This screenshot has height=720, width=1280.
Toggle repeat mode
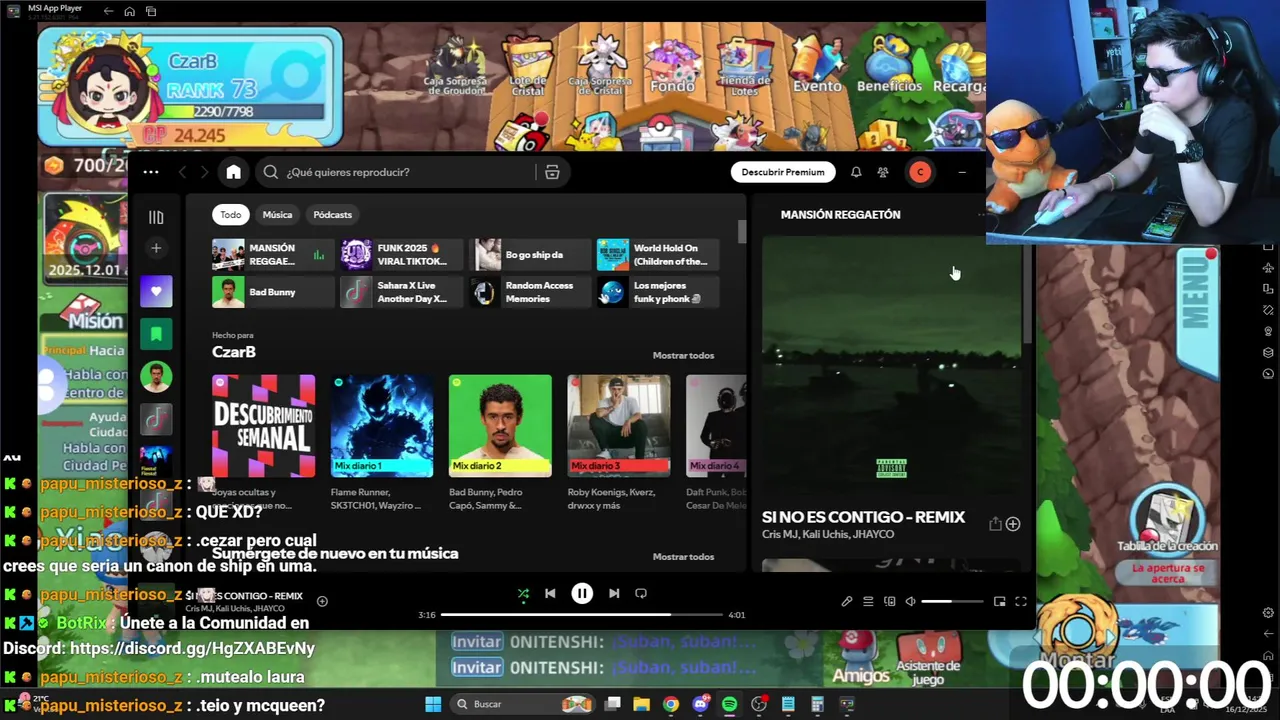pyautogui.click(x=641, y=593)
